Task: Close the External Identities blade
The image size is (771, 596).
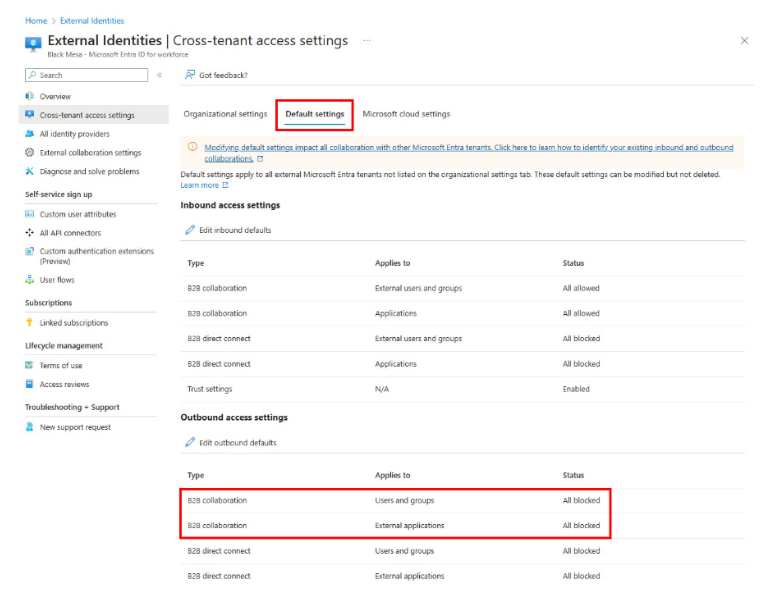Action: point(744,40)
